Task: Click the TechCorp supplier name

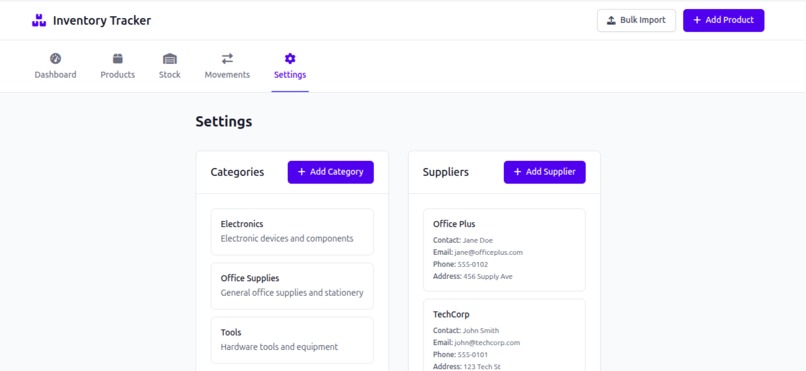Action: [451, 314]
